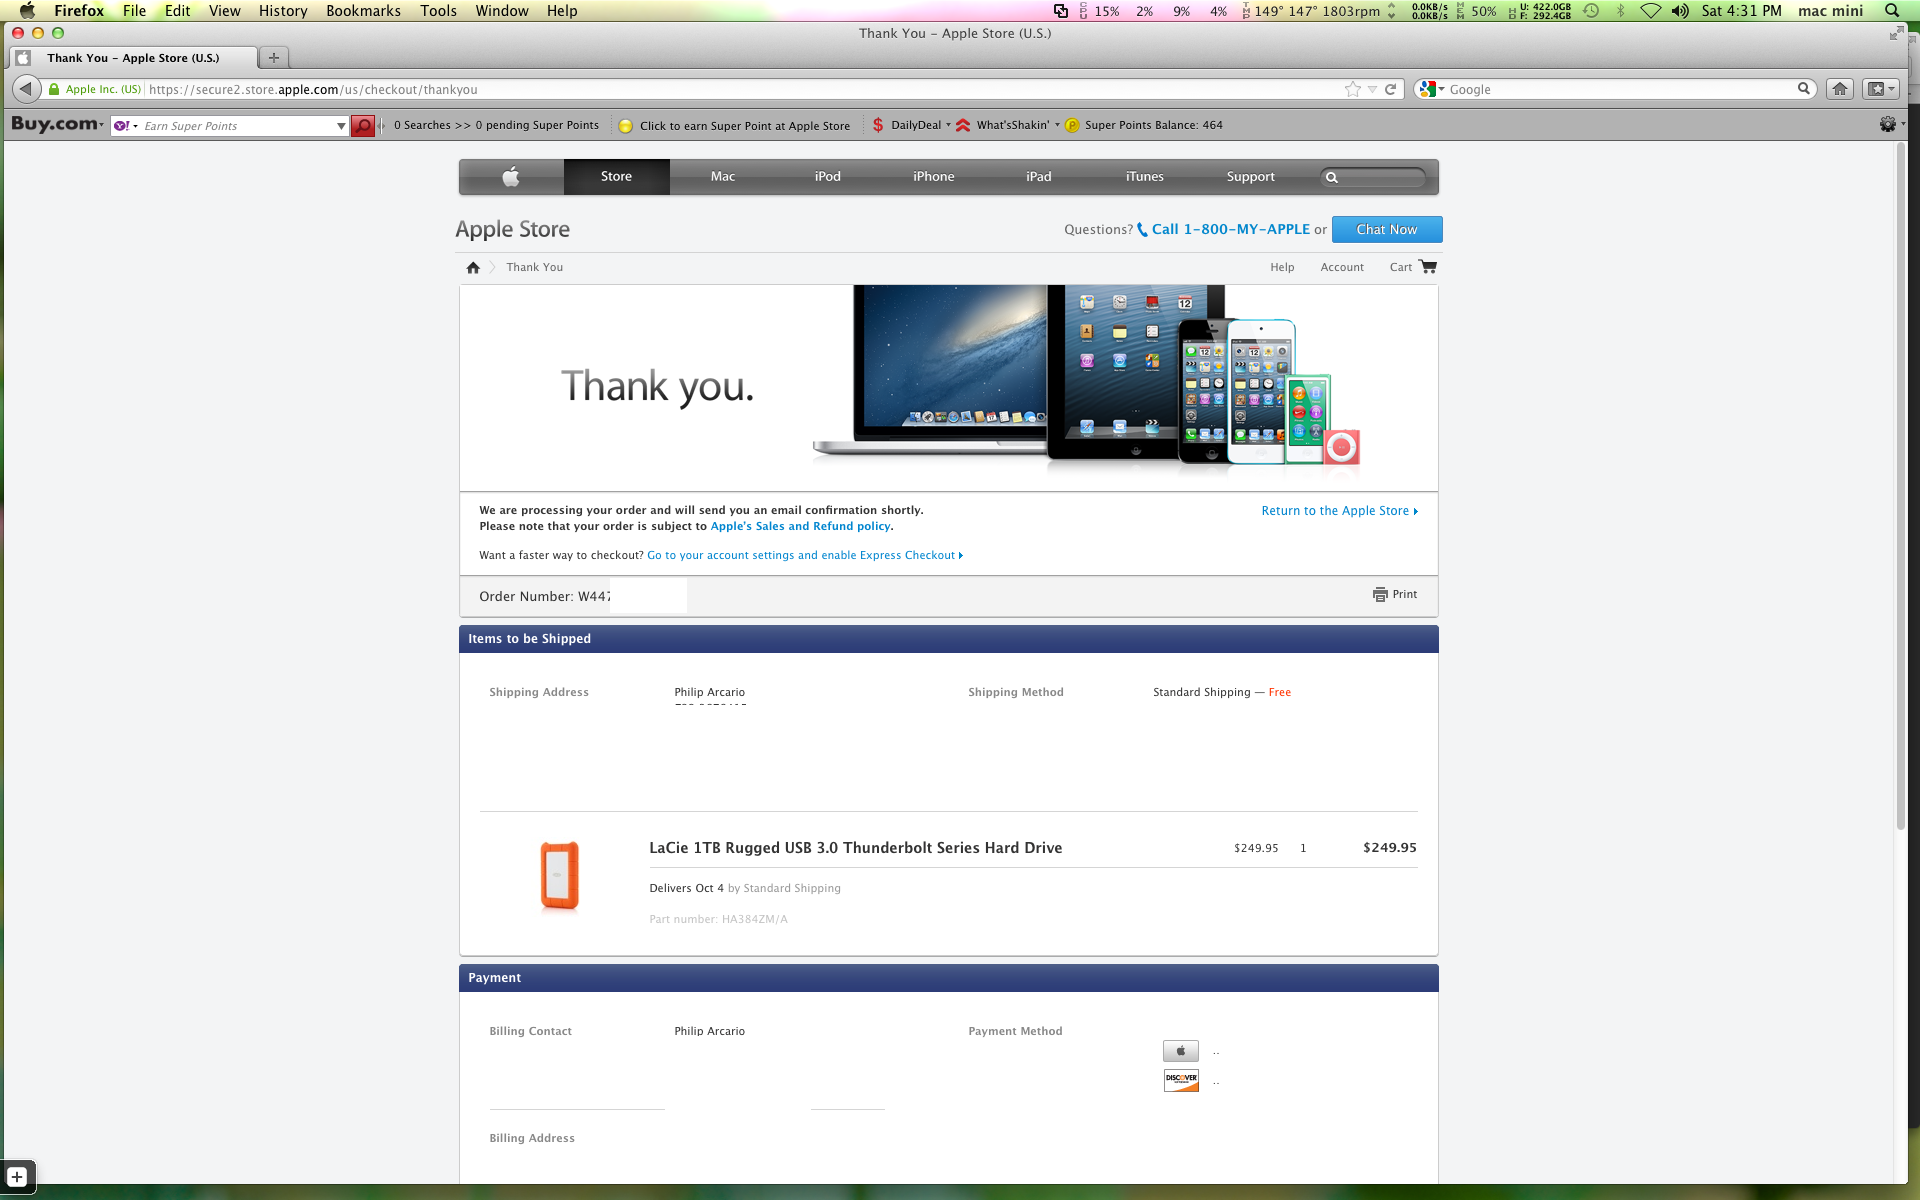This screenshot has width=1920, height=1200.
Task: Open the Firefox Home button
Action: pos(1840,89)
